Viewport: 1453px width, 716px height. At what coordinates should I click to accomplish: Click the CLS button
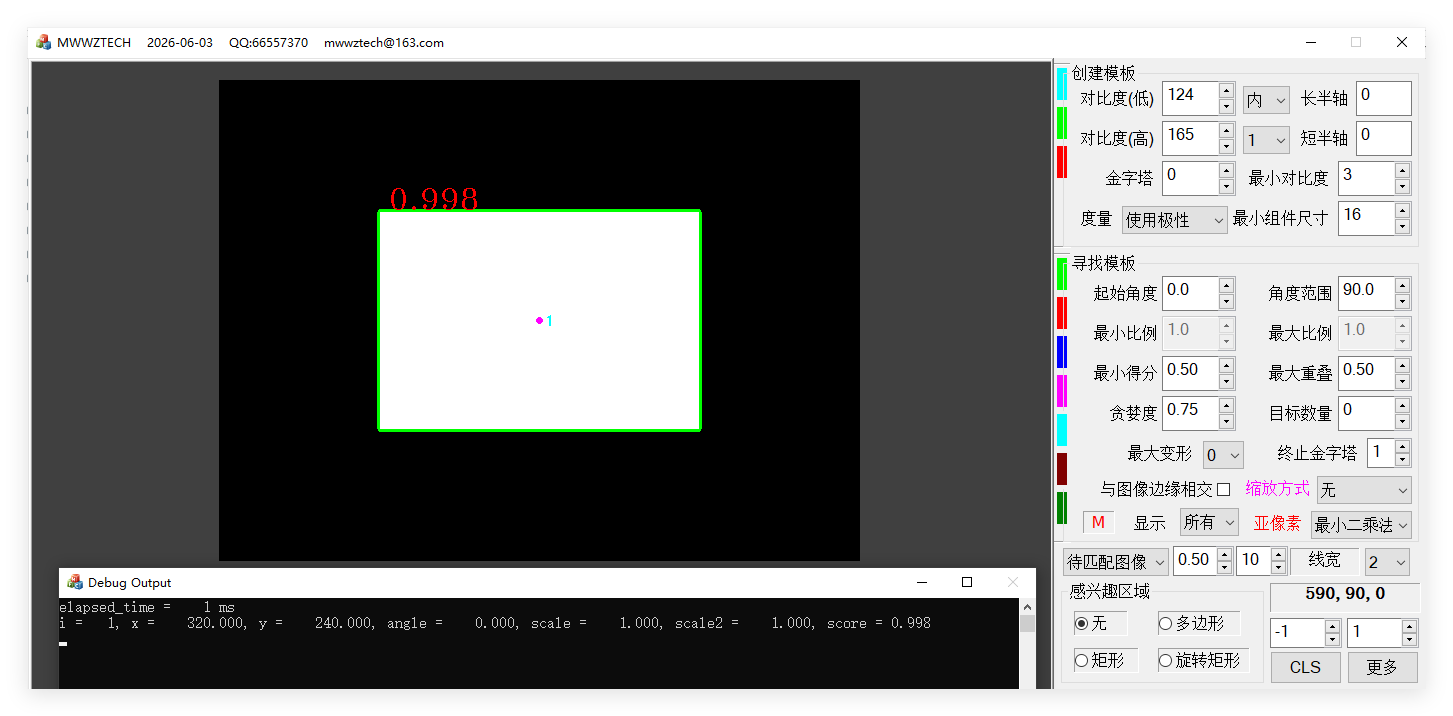click(1305, 667)
